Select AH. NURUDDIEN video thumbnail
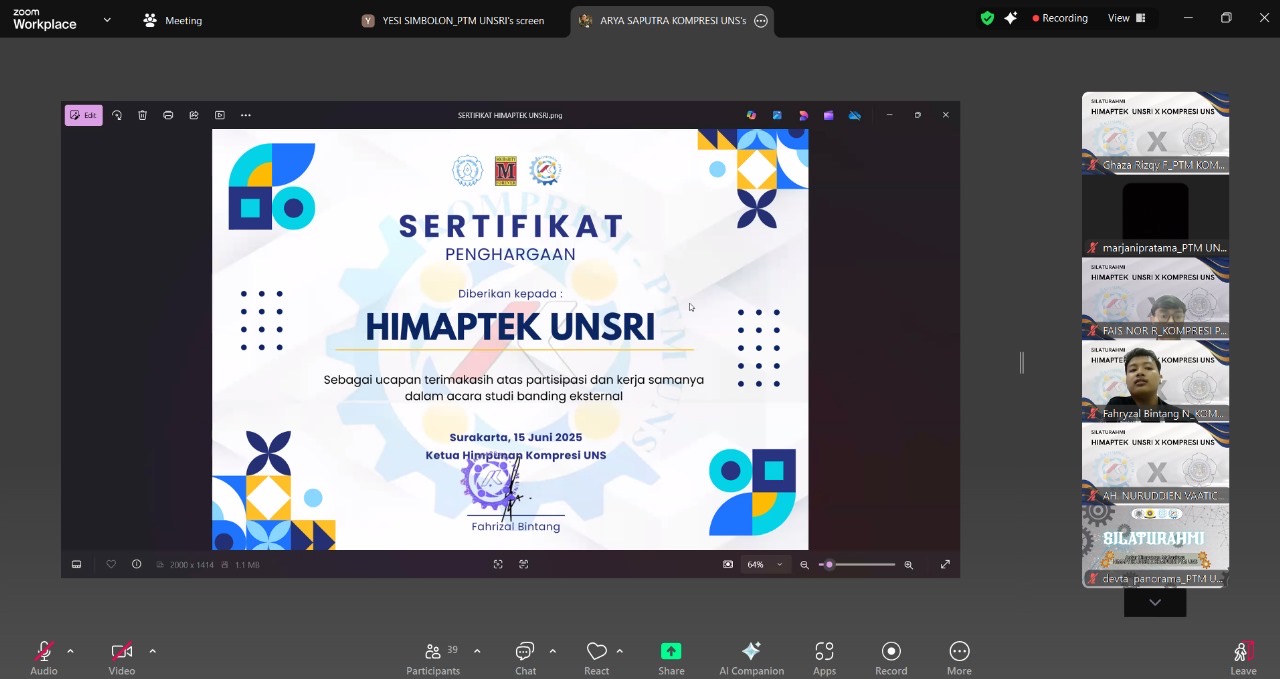 [1155, 464]
